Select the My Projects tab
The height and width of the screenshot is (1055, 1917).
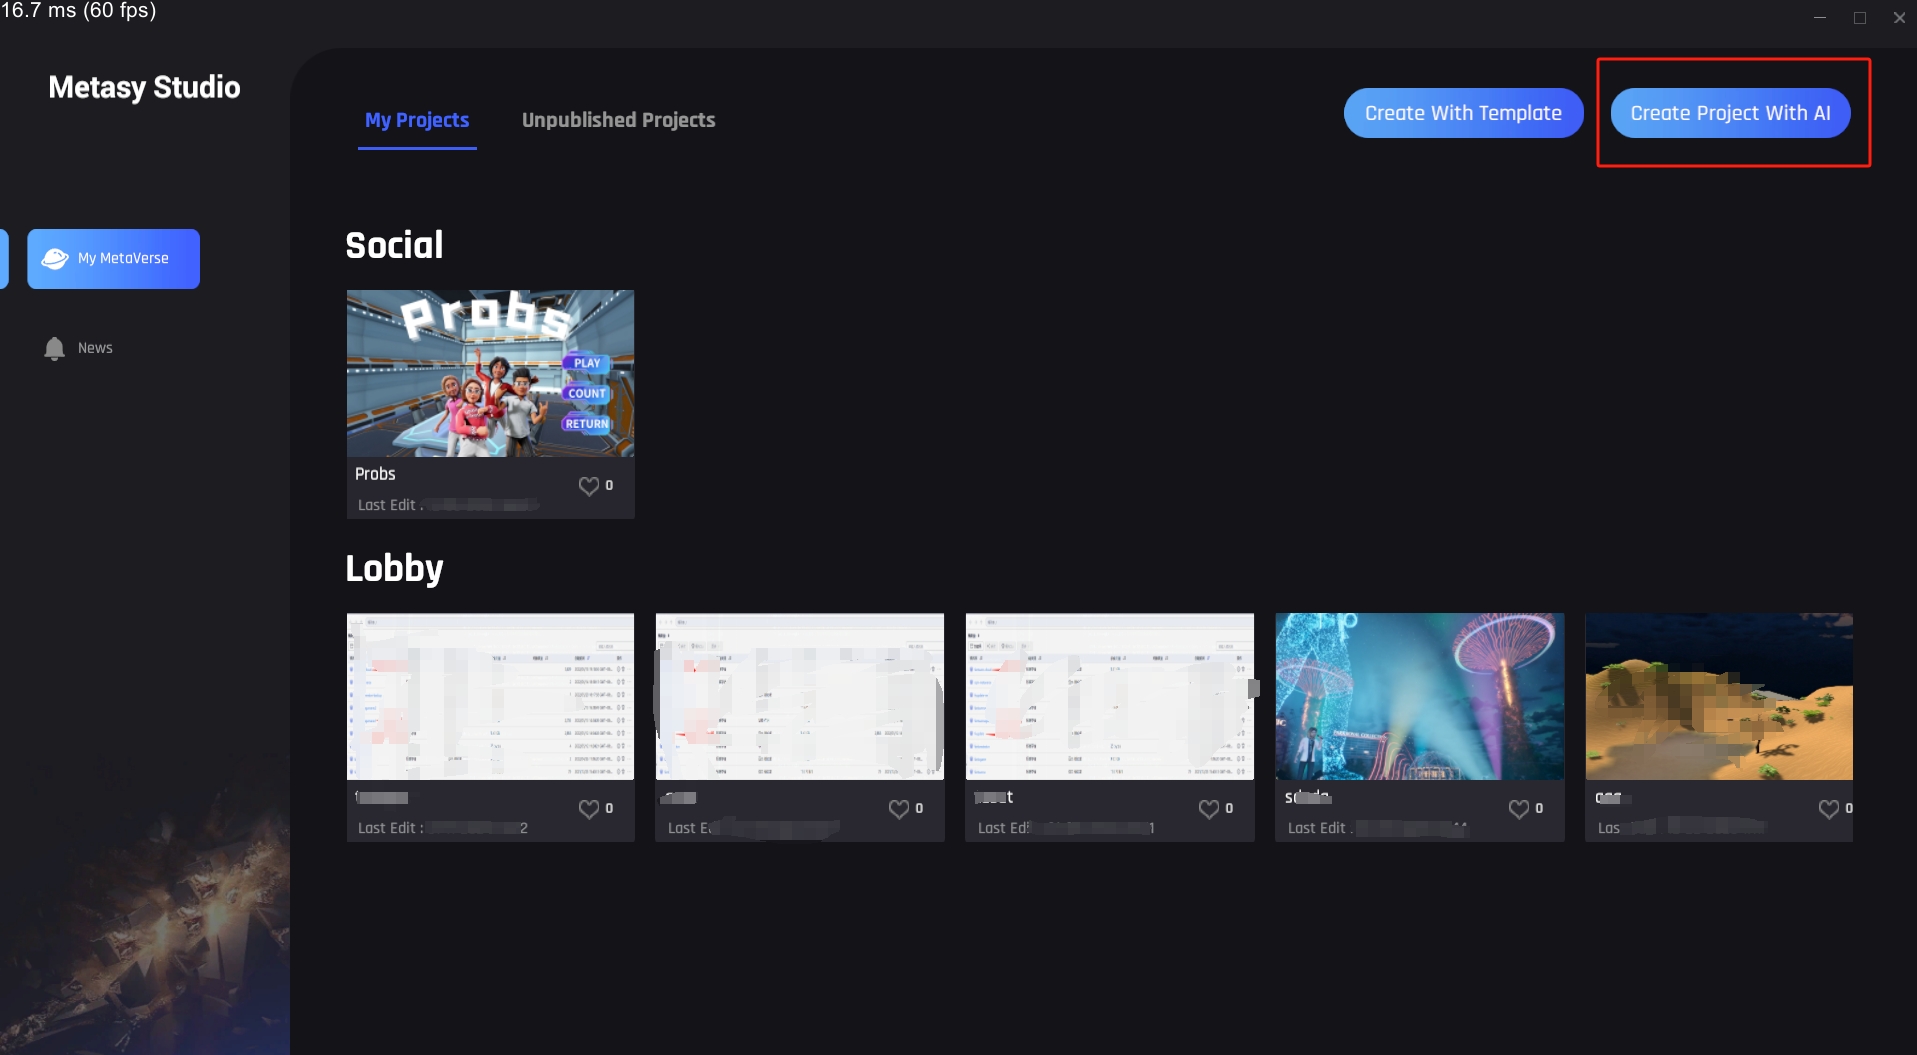point(417,120)
